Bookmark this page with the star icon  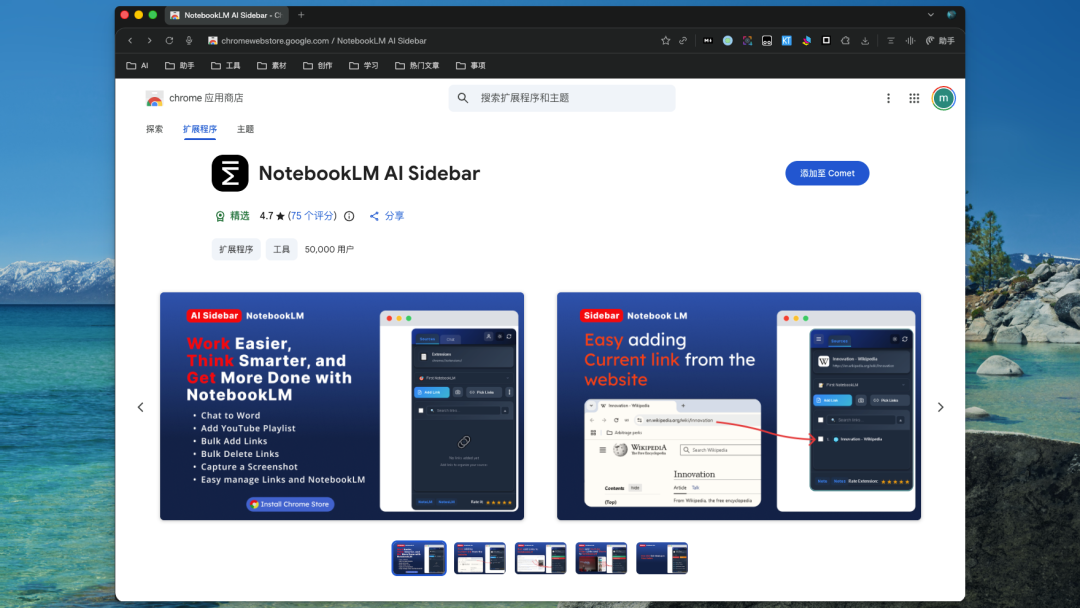point(665,41)
